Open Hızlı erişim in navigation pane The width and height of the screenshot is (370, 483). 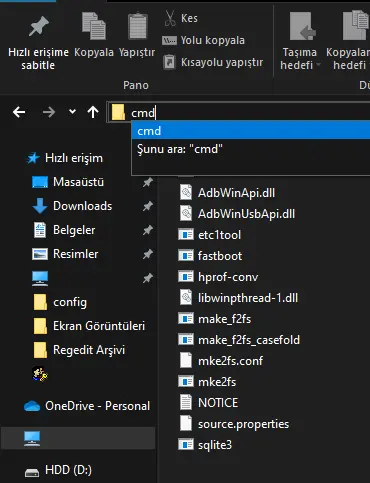point(74,158)
